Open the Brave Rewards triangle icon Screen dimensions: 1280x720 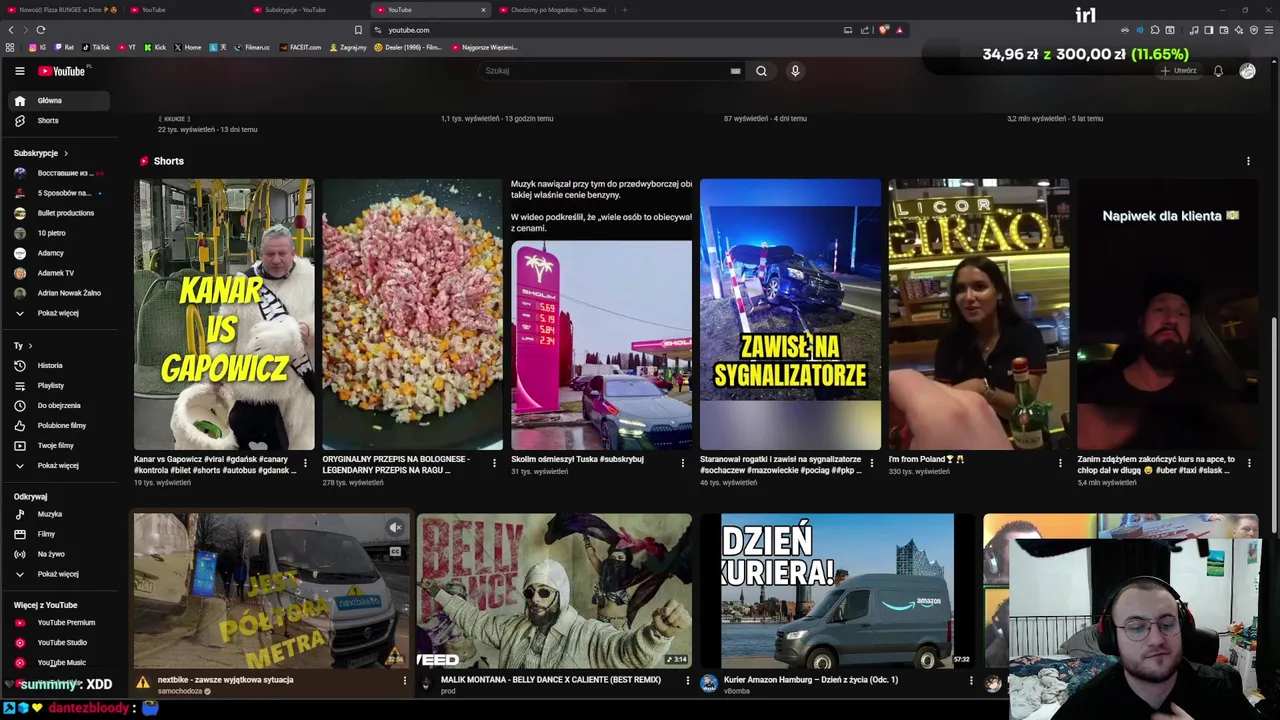point(900,30)
